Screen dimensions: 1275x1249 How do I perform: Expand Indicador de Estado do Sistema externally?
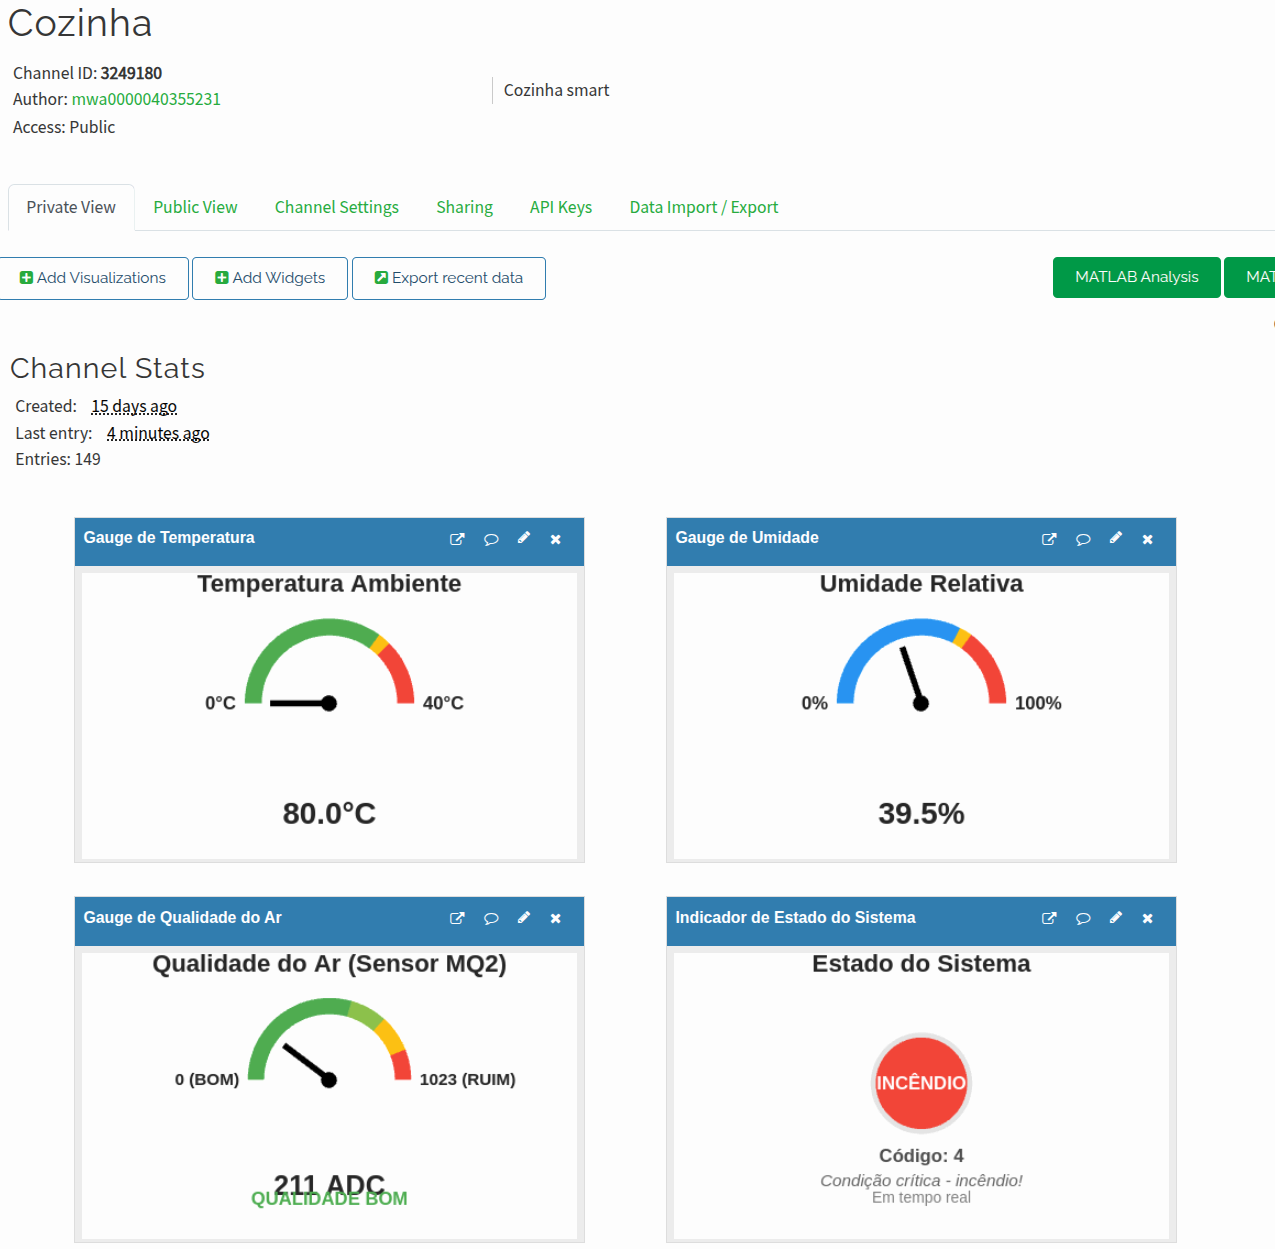pyautogui.click(x=1049, y=918)
